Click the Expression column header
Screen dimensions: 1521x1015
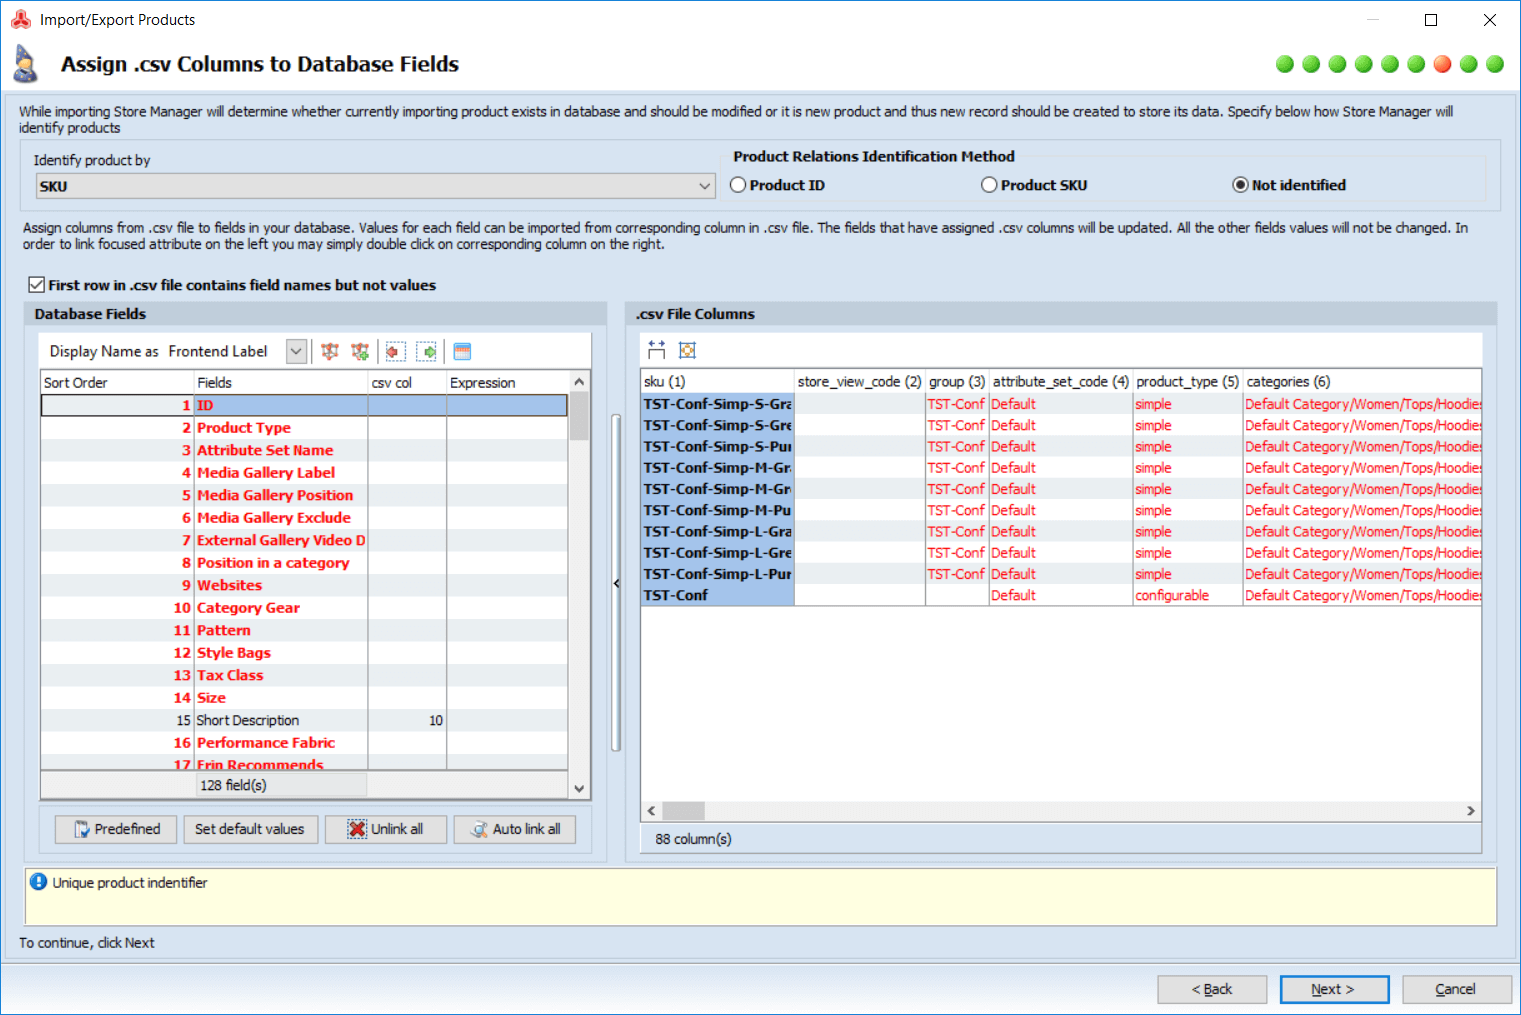click(507, 382)
